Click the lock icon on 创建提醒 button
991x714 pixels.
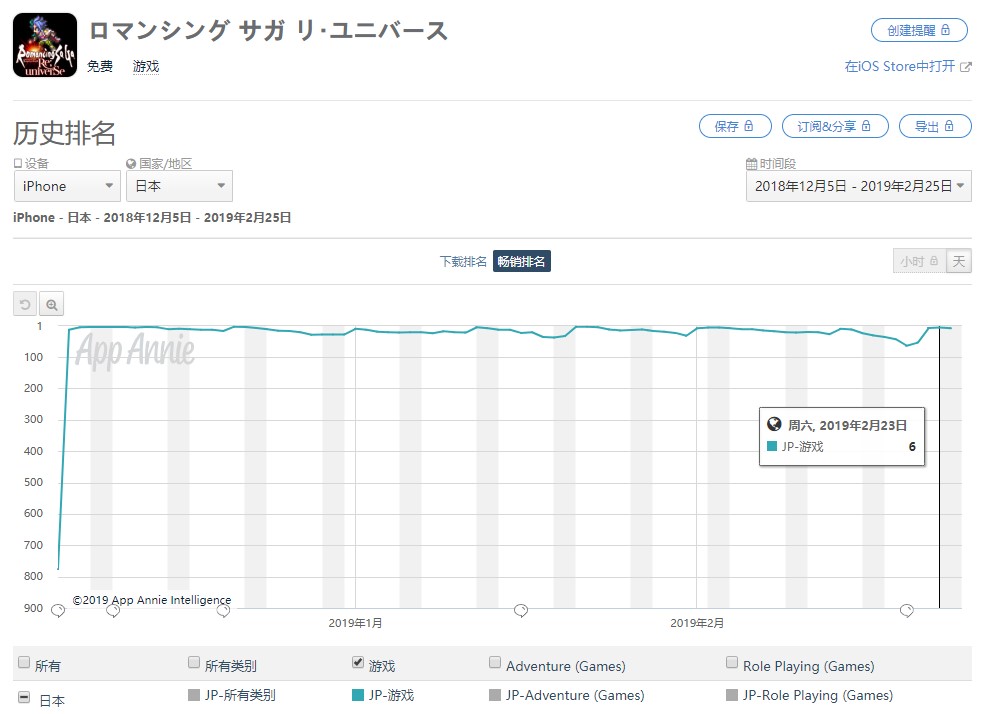(x=945, y=30)
